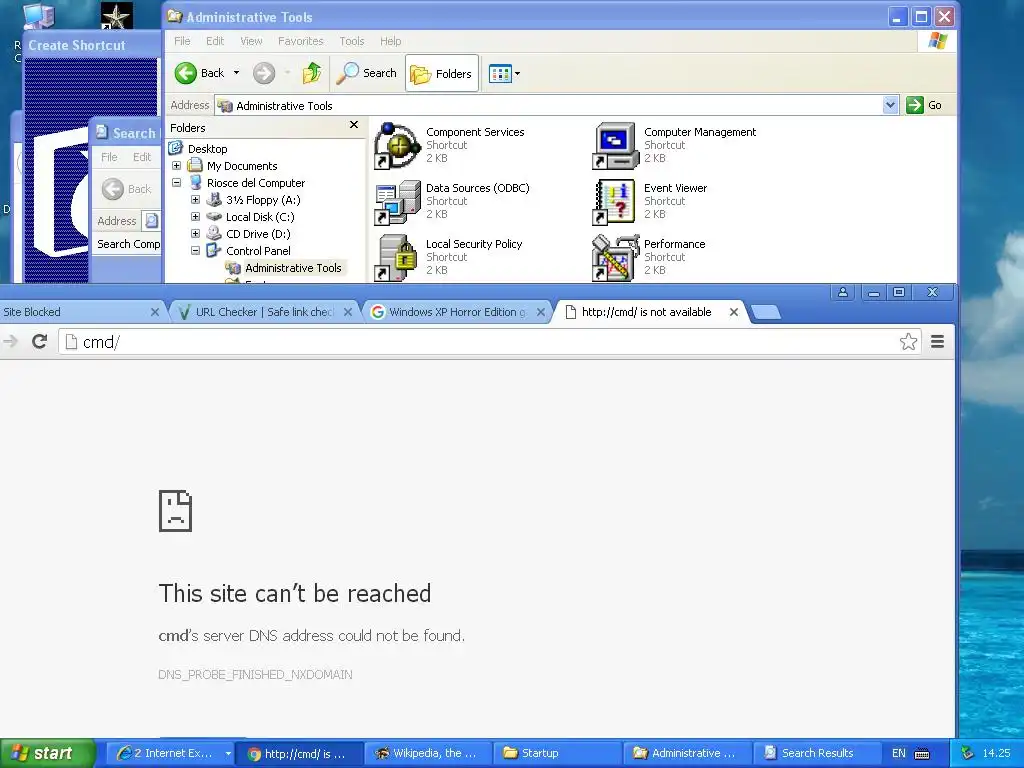Reload the current Chrome page
Viewport: 1024px width, 768px height.
[39, 342]
